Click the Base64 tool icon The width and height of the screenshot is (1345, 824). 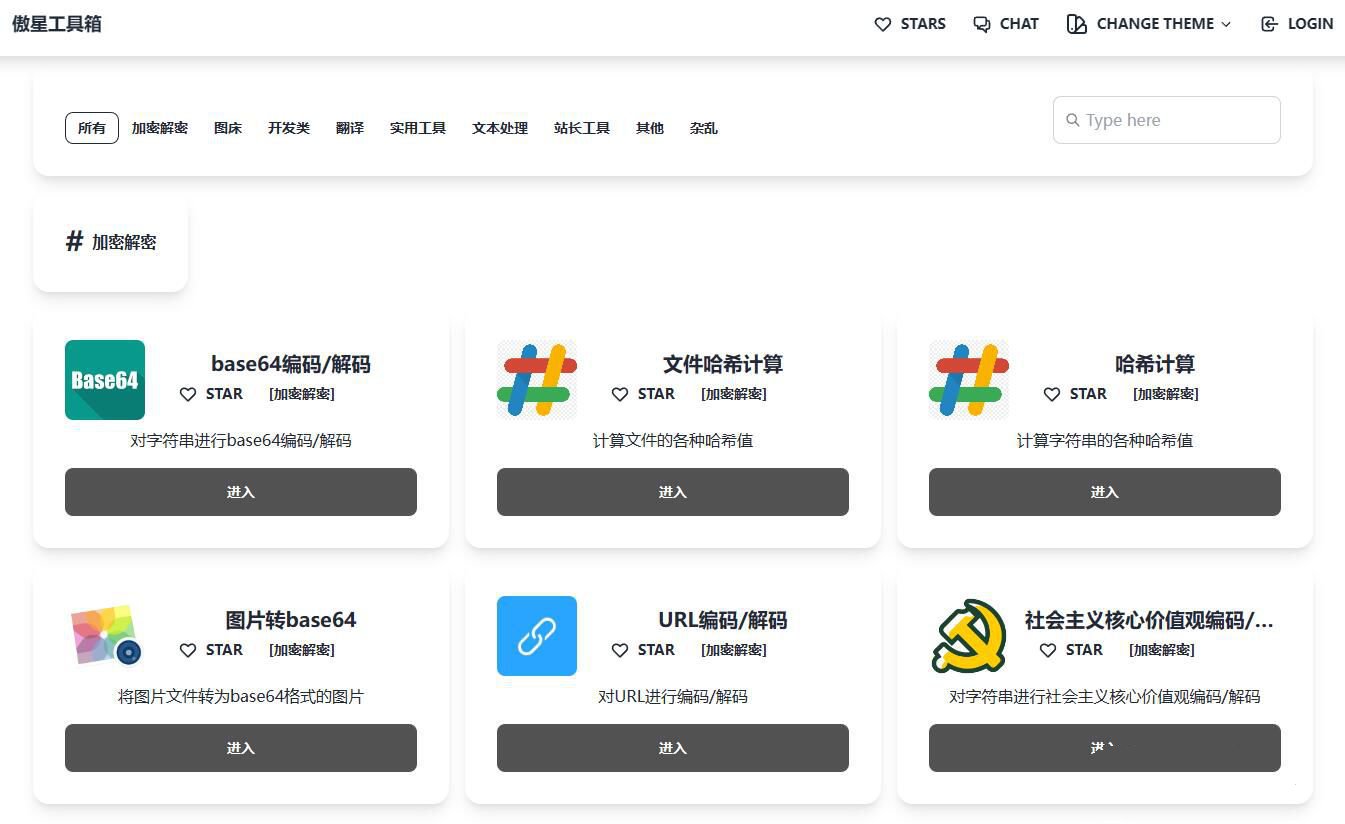click(104, 379)
